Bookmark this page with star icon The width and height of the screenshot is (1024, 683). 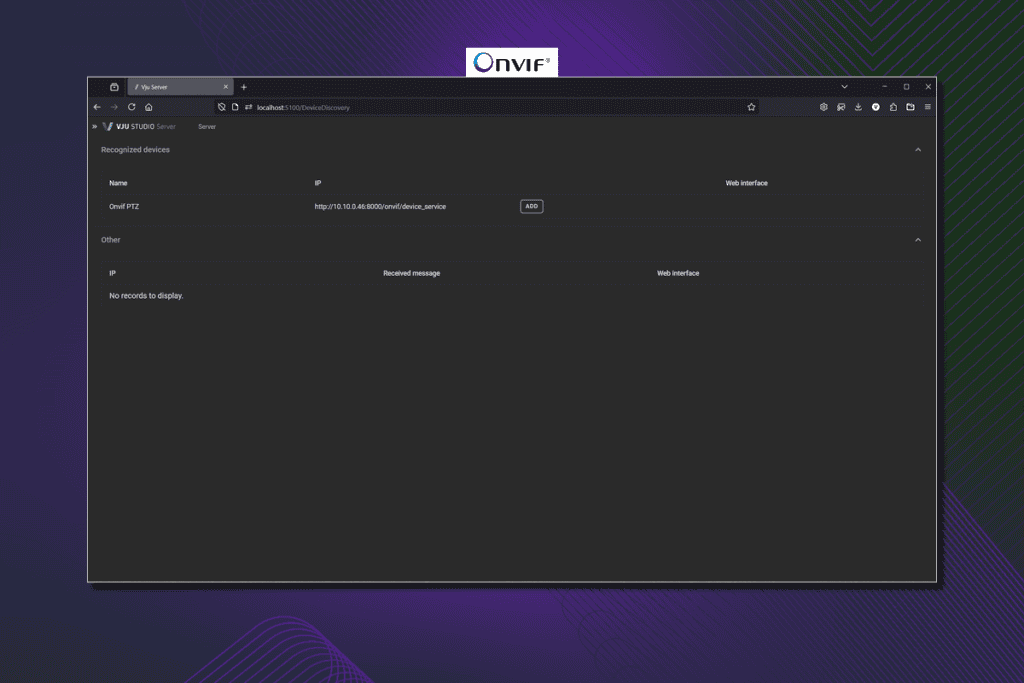(x=751, y=107)
